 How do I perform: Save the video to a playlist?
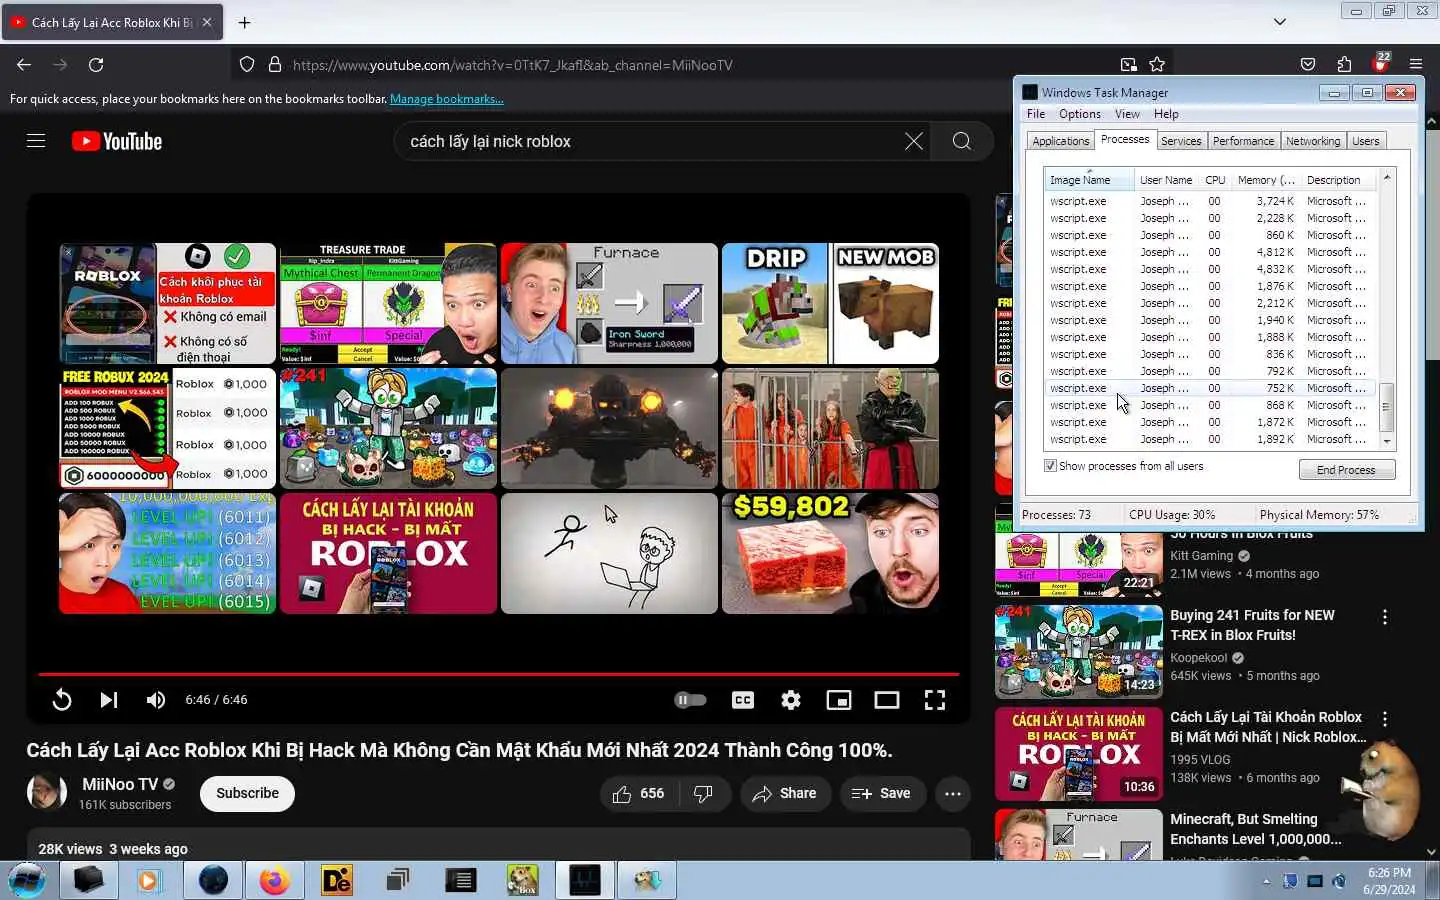(x=882, y=794)
